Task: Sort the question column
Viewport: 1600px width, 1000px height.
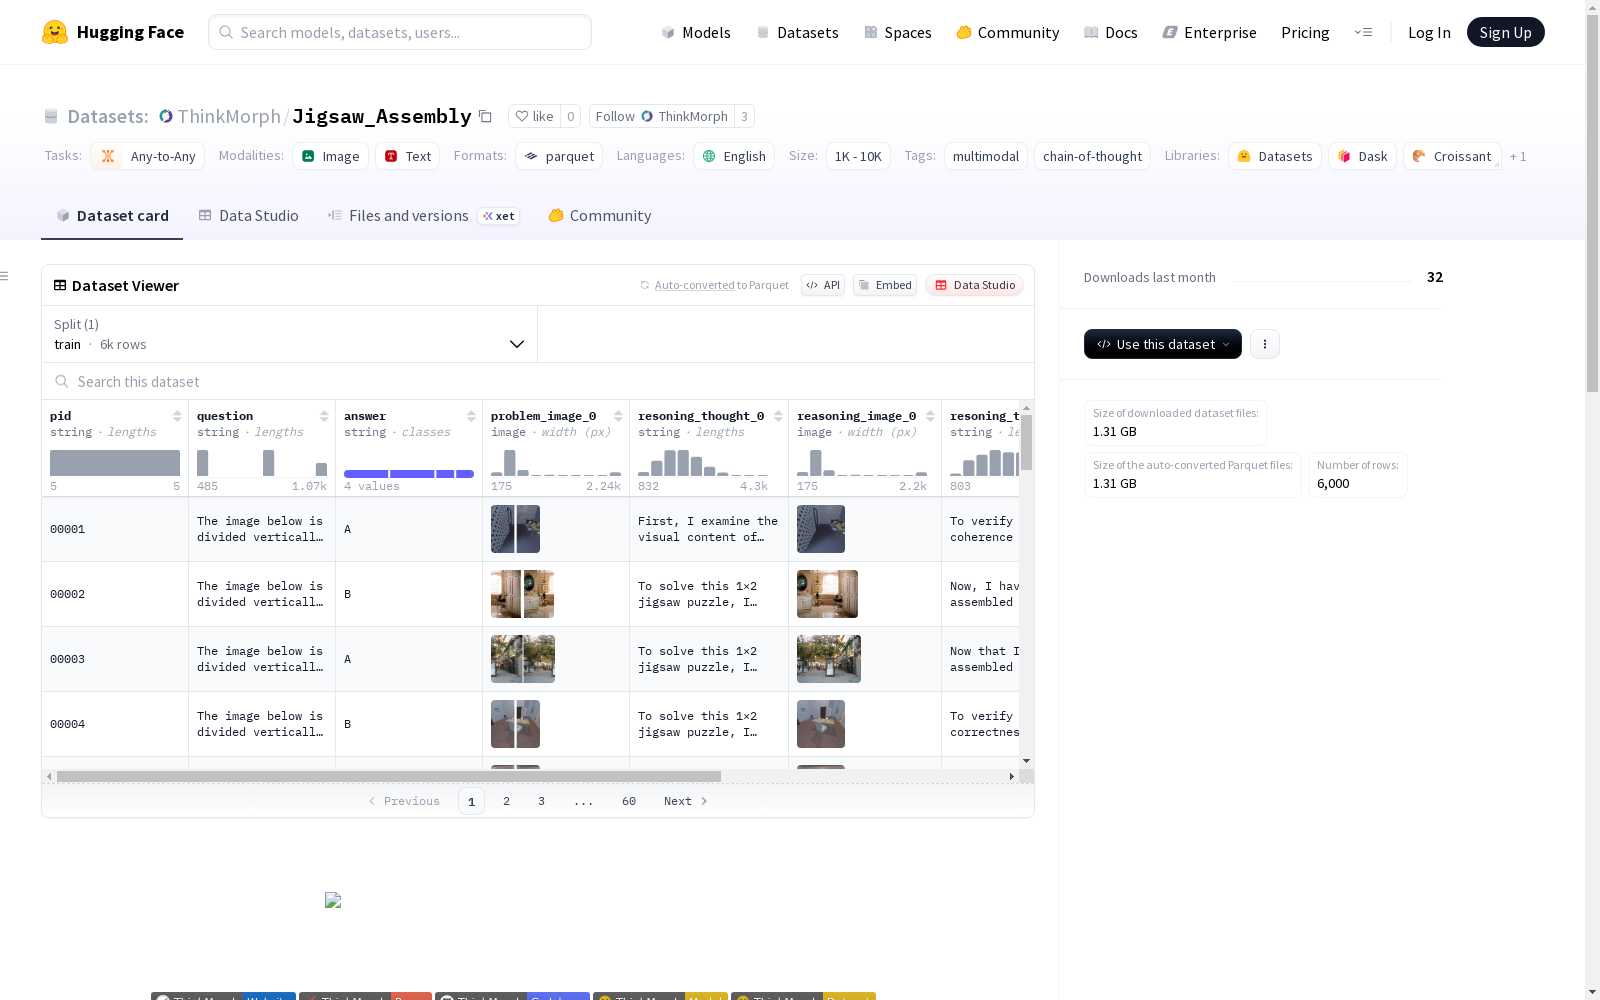Action: (x=324, y=416)
